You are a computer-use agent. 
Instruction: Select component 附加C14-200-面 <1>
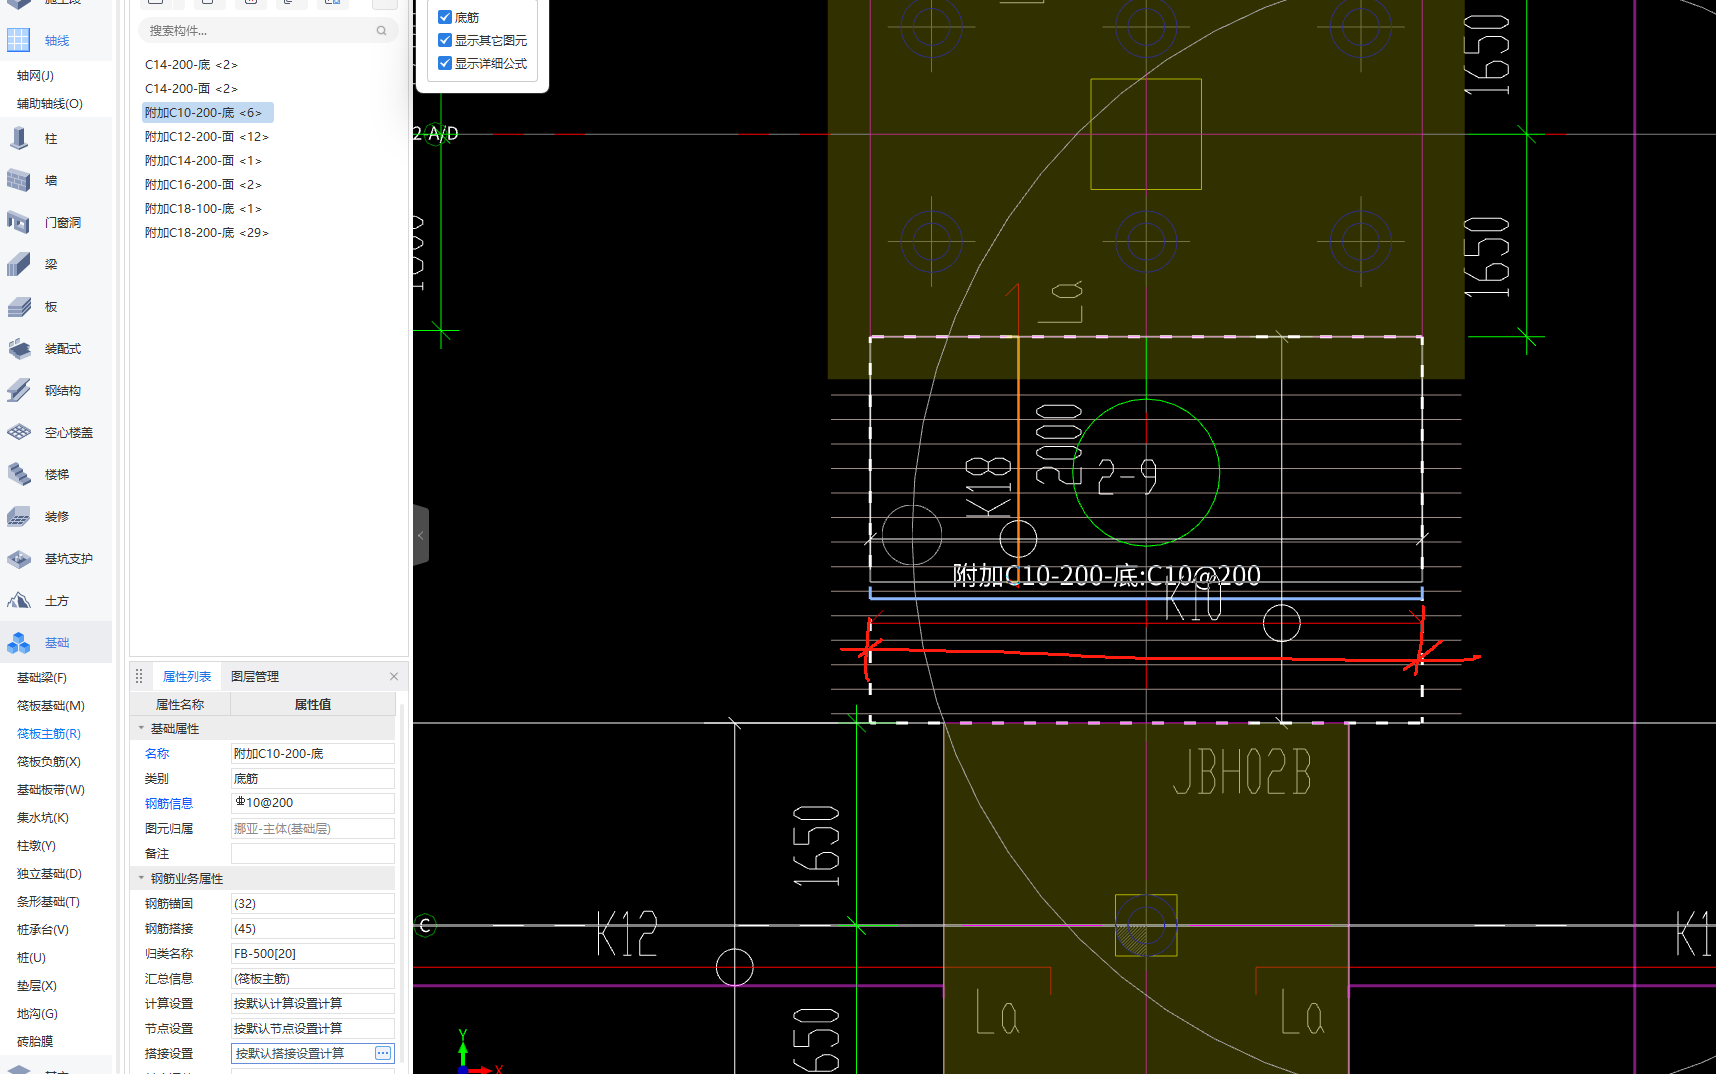(203, 161)
